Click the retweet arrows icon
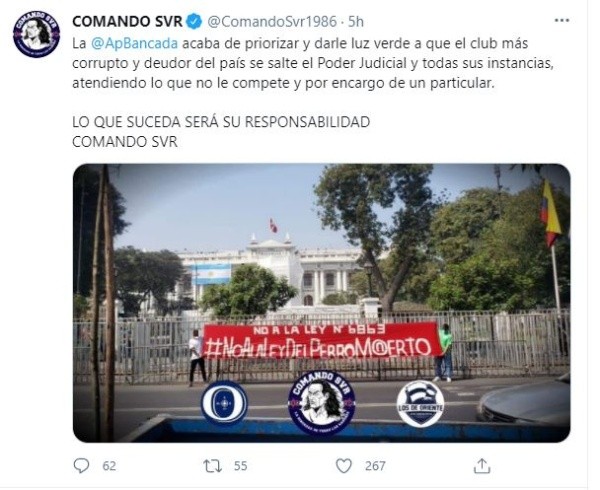 (212, 466)
